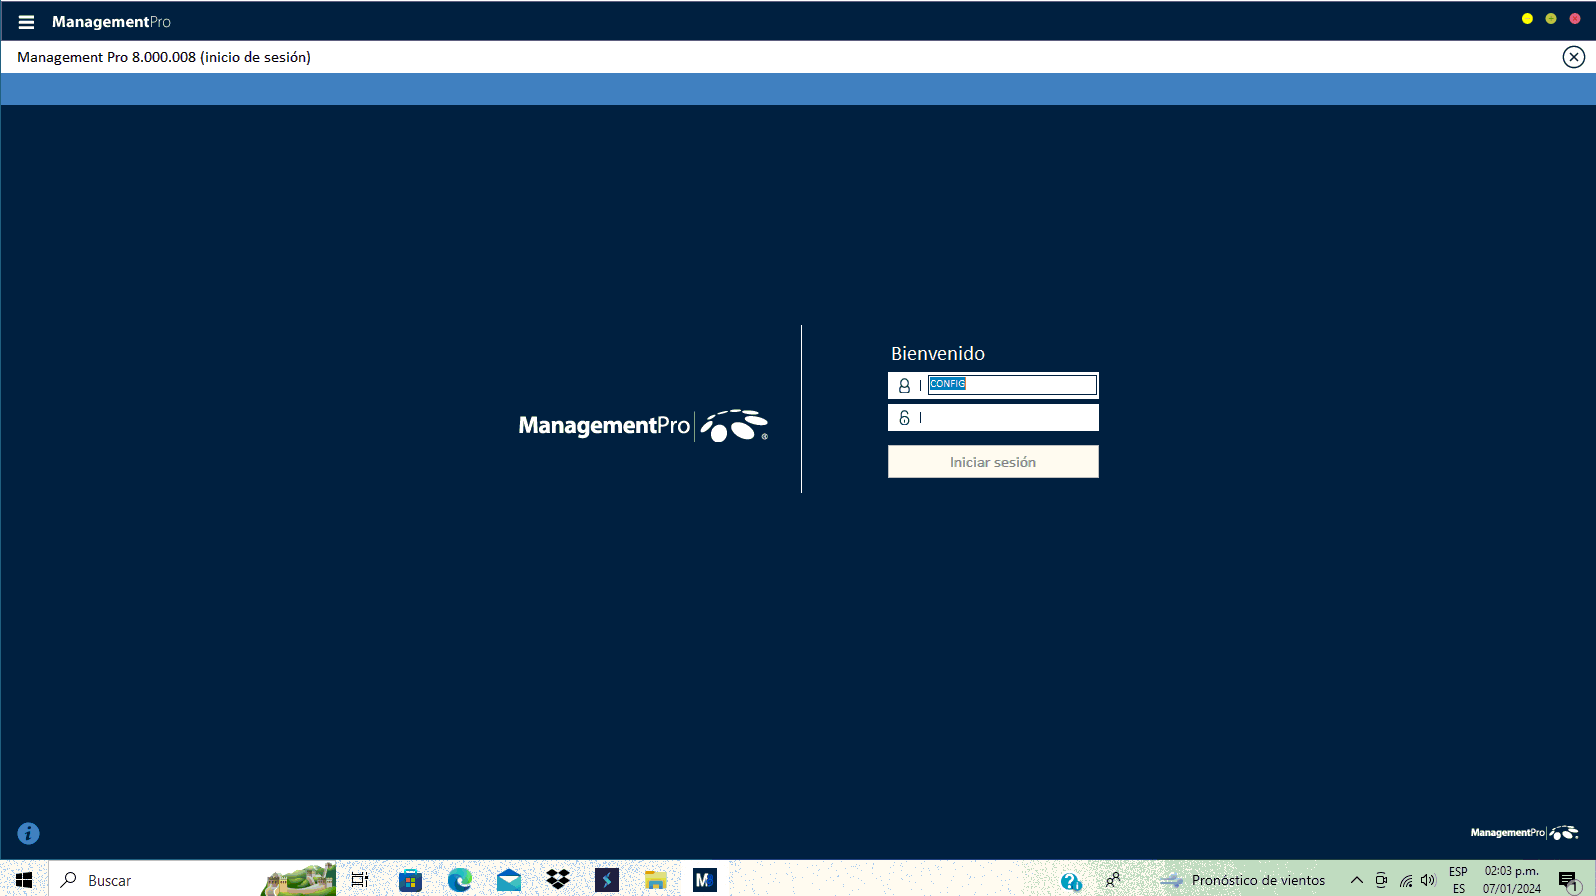Click the info icon at bottom left

coord(28,833)
